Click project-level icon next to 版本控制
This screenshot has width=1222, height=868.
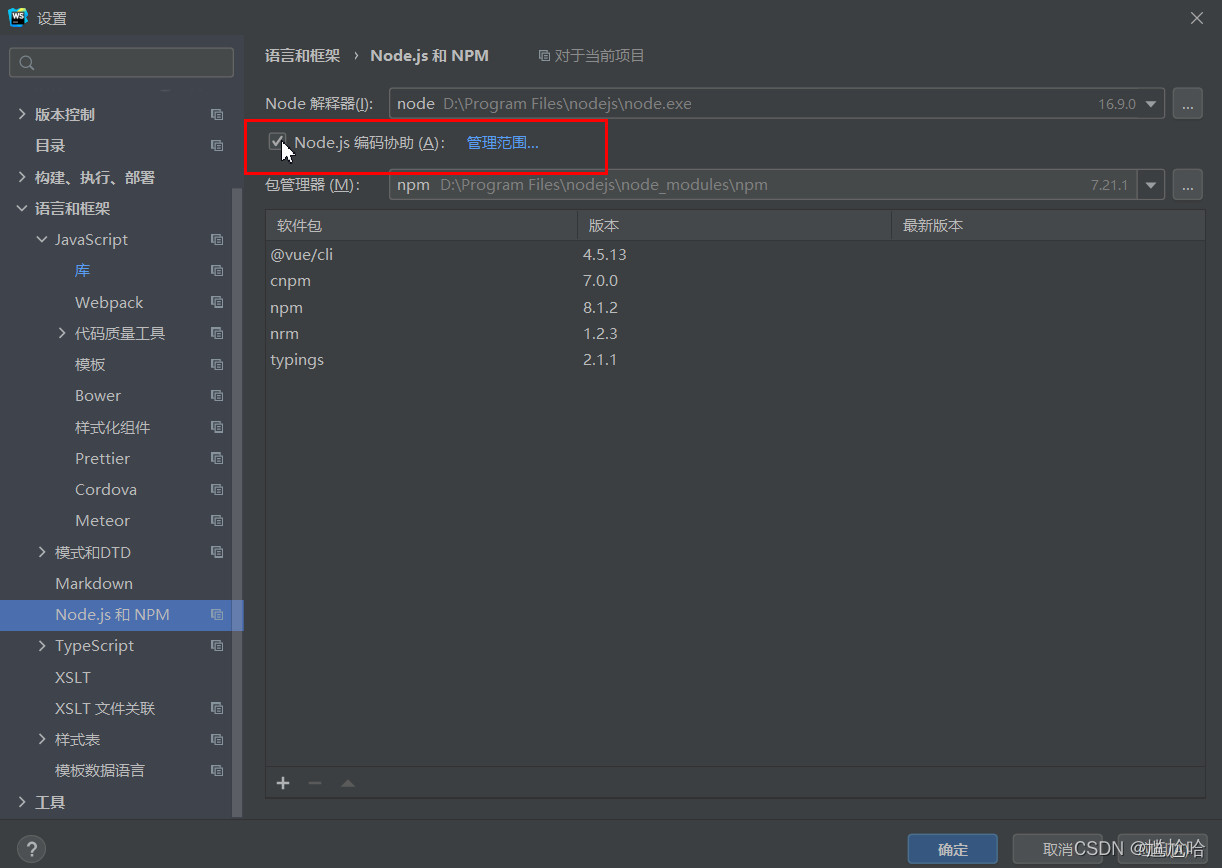(217, 115)
